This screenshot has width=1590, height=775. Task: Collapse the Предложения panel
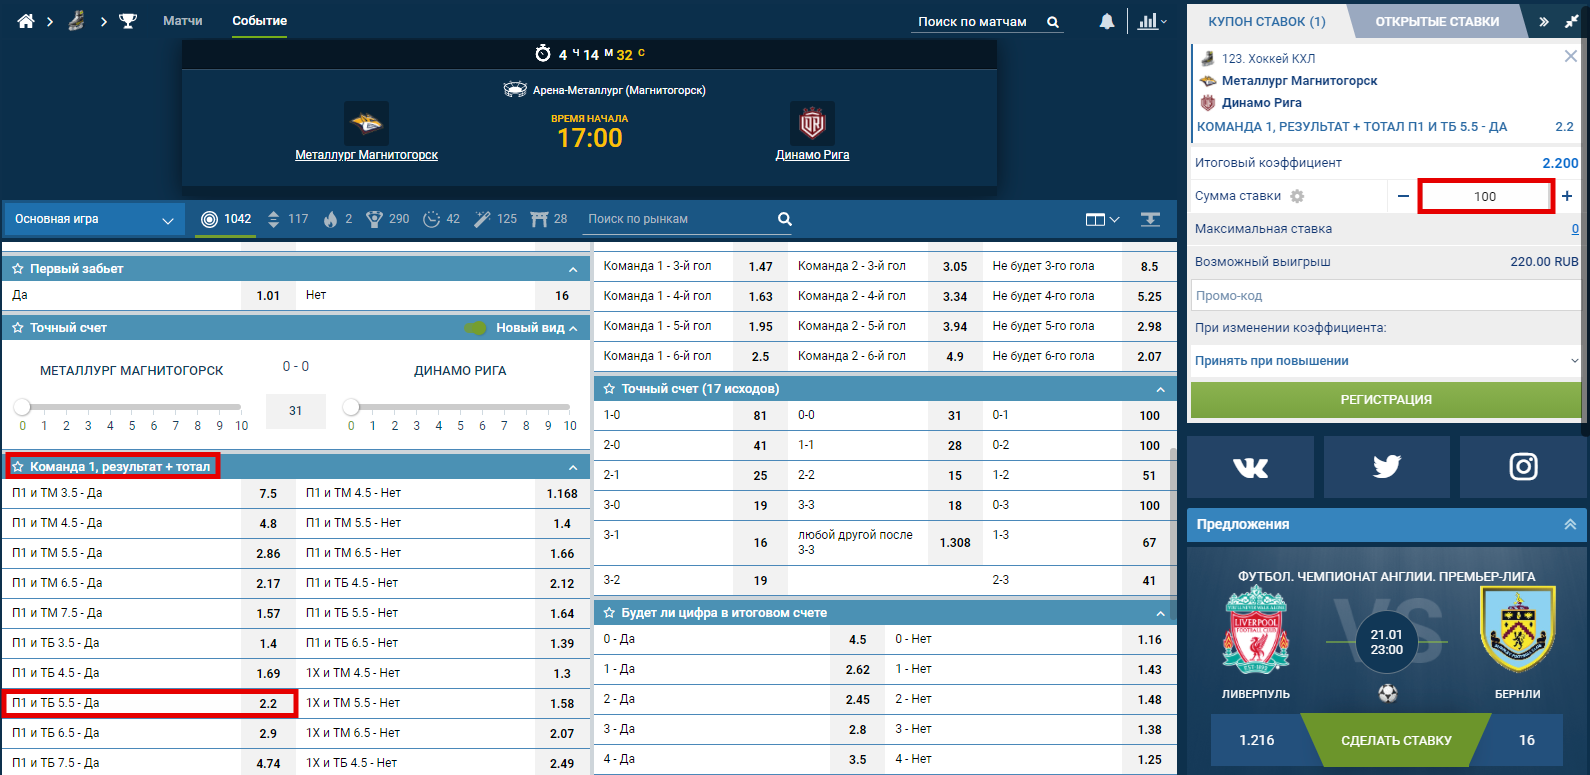(1570, 524)
